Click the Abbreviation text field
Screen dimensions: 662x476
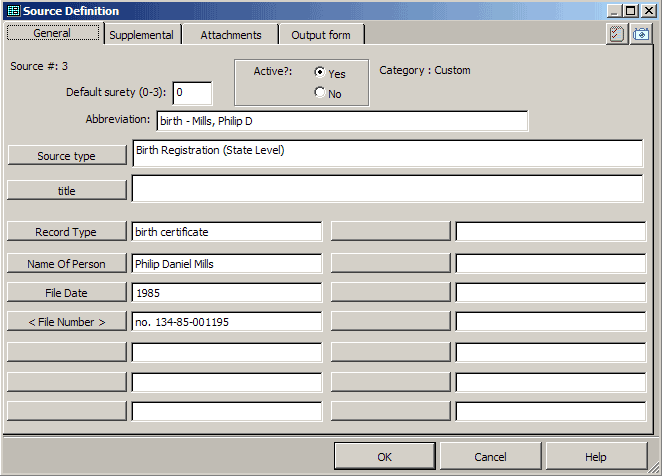tap(341, 121)
